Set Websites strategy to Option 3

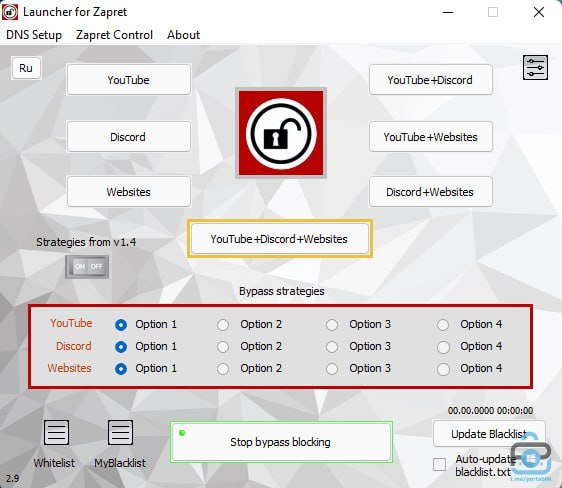click(x=332, y=369)
